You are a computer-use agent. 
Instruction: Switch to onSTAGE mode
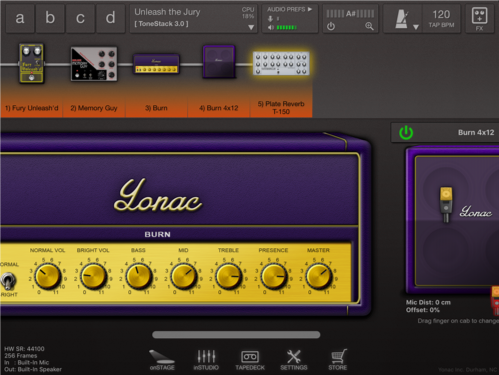162,360
